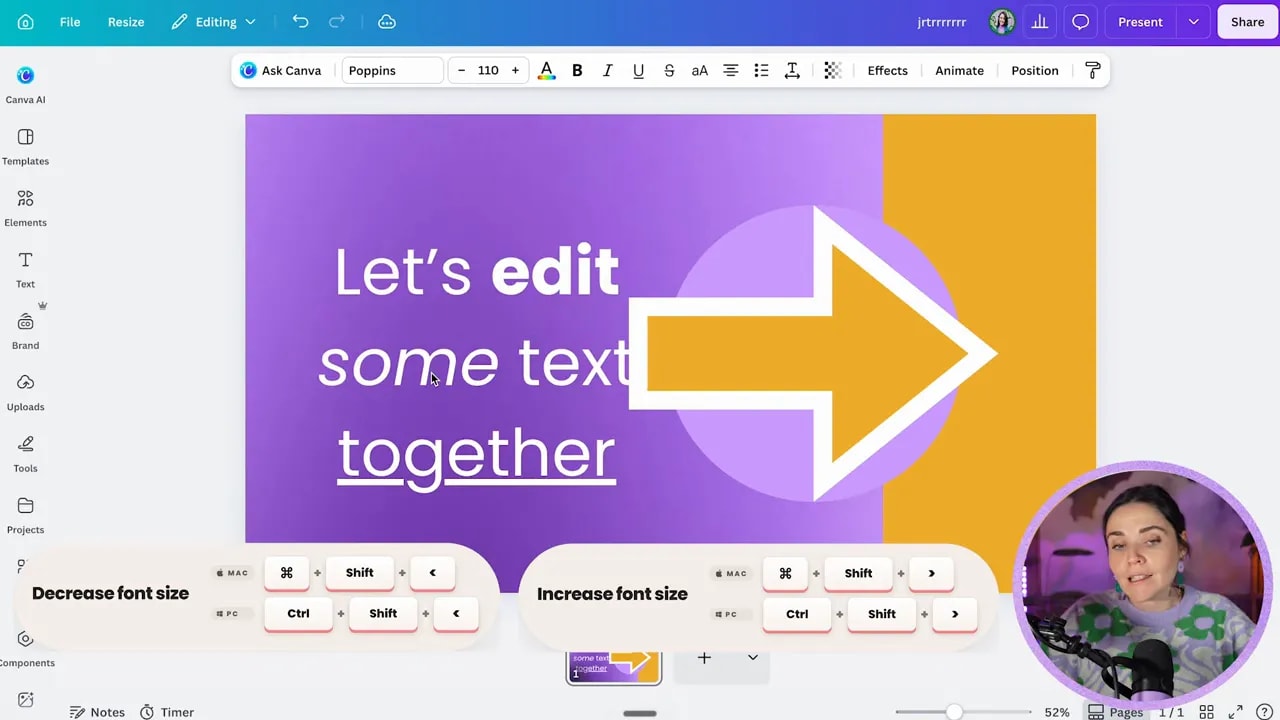Select the 'Let's edit' text line
The height and width of the screenshot is (720, 1280).
click(x=477, y=271)
